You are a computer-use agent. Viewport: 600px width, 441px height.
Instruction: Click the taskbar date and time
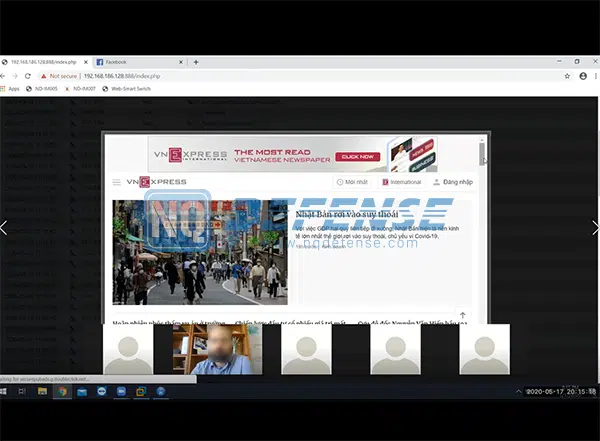(x=561, y=392)
